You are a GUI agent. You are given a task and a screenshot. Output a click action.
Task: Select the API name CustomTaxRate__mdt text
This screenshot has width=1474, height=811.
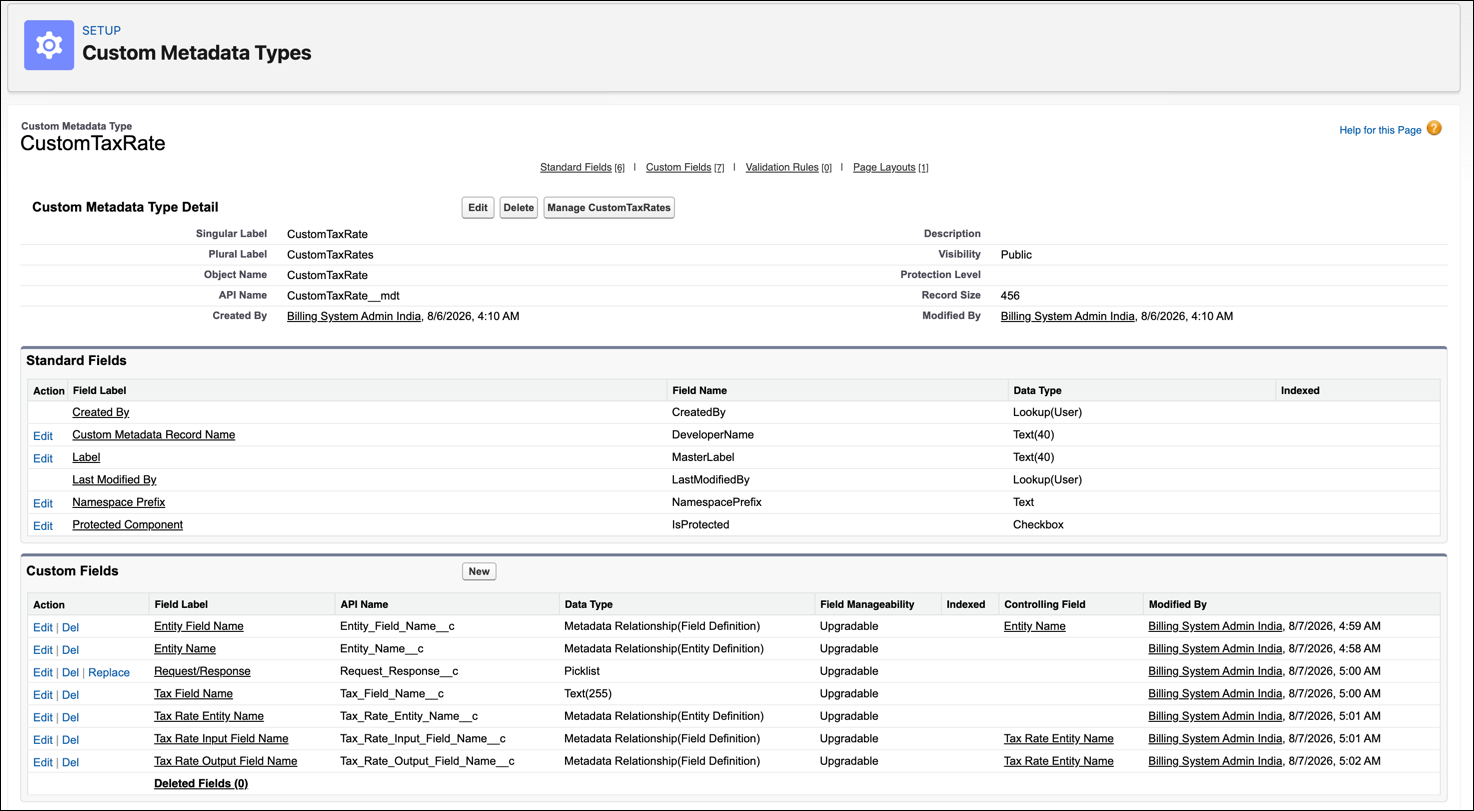pos(343,296)
